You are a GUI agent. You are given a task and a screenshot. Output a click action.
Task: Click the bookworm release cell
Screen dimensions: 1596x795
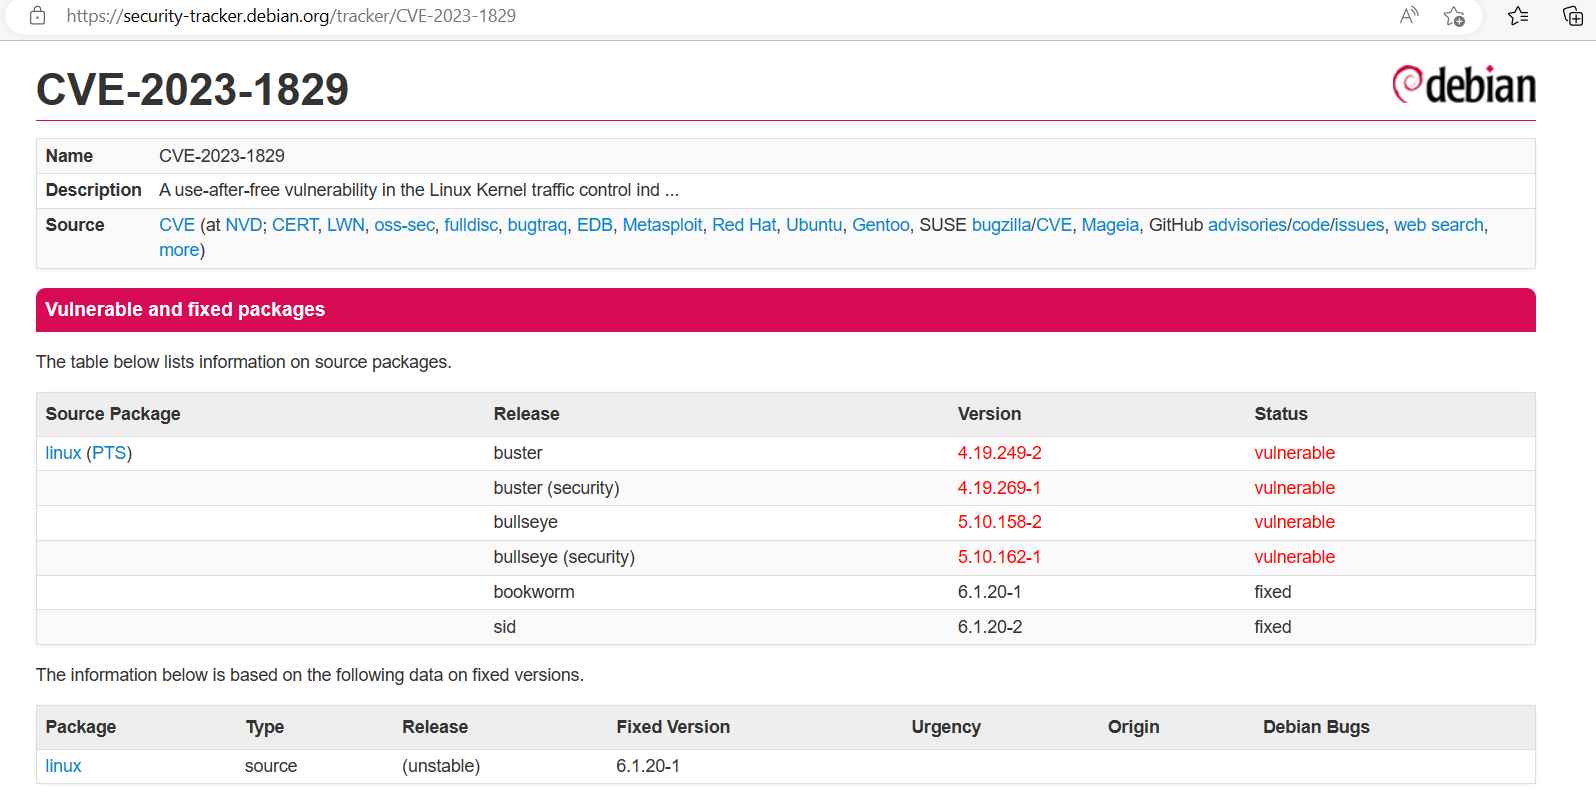[534, 592]
